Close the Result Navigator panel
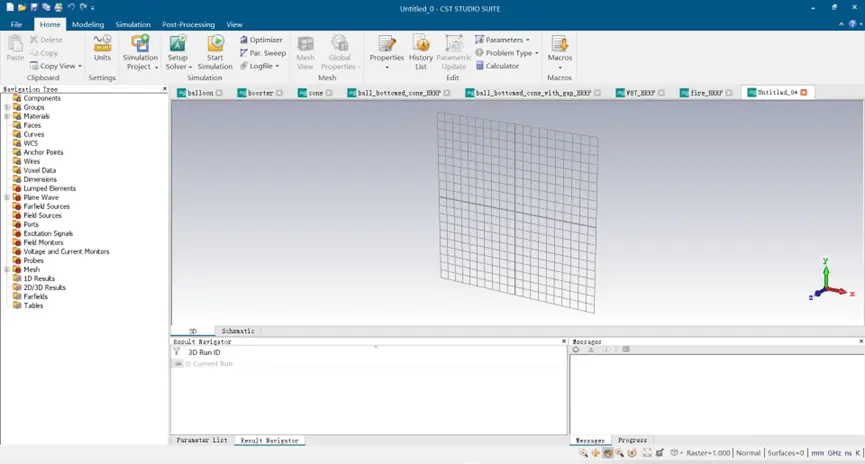 coord(564,342)
